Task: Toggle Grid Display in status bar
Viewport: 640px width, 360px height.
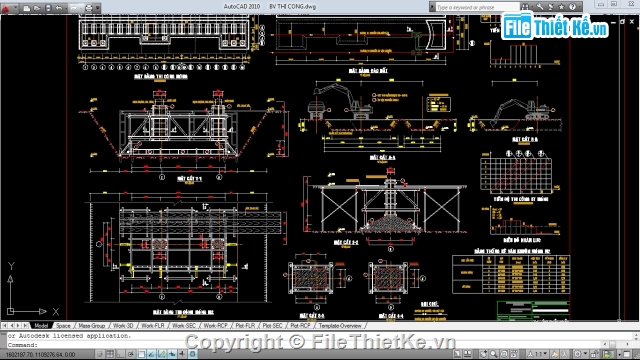Action: (x=110, y=354)
